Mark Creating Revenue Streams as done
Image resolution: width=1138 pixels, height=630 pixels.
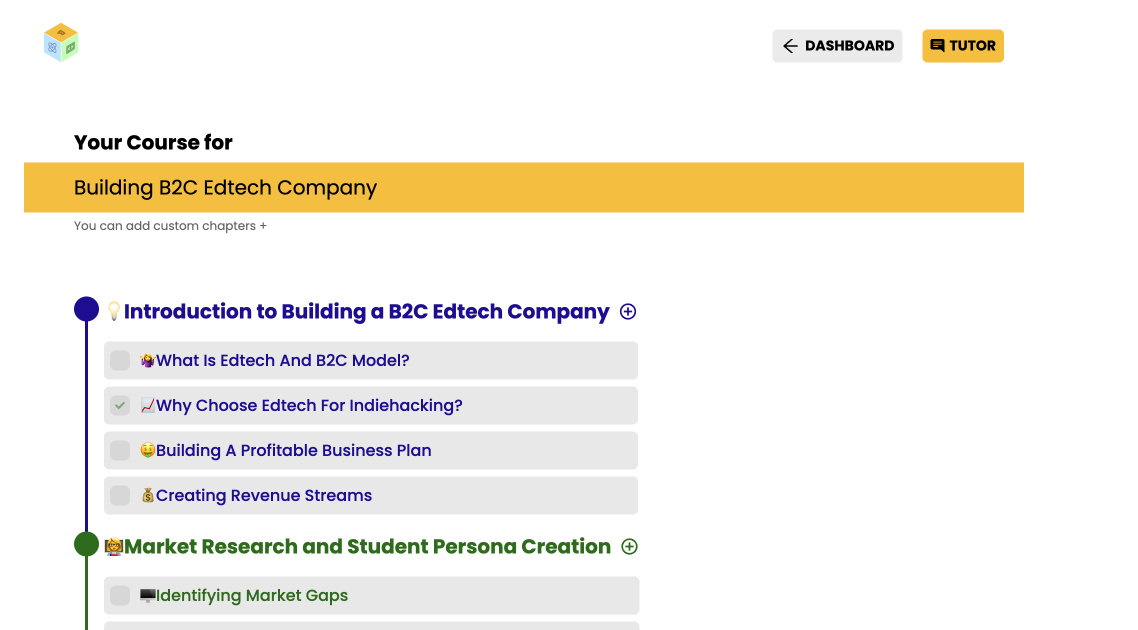click(120, 496)
